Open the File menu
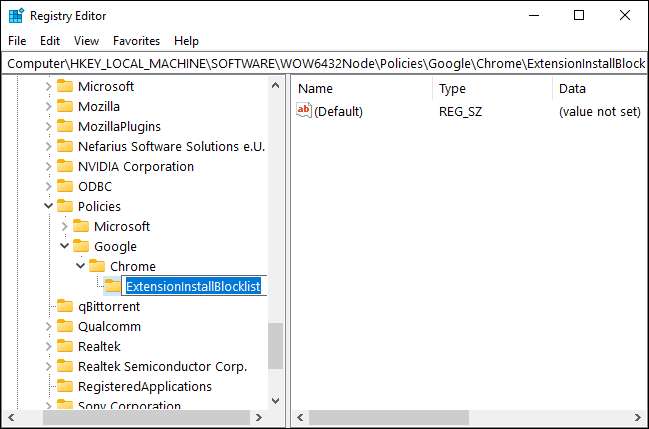The width and height of the screenshot is (649, 429). 17,41
